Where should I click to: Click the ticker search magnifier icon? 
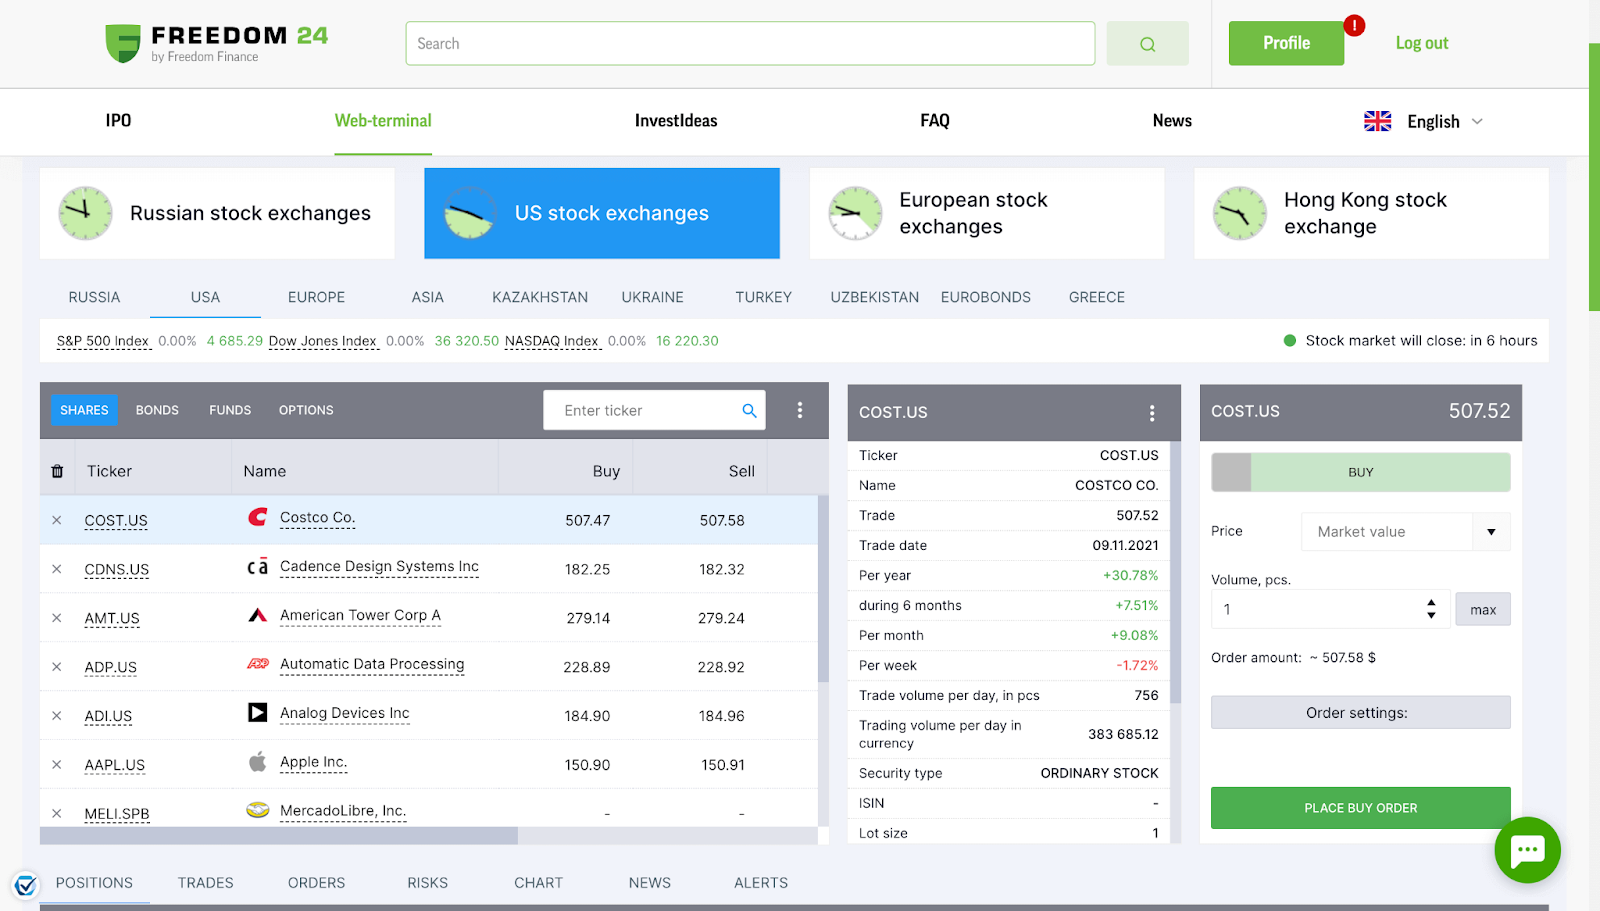click(x=749, y=410)
